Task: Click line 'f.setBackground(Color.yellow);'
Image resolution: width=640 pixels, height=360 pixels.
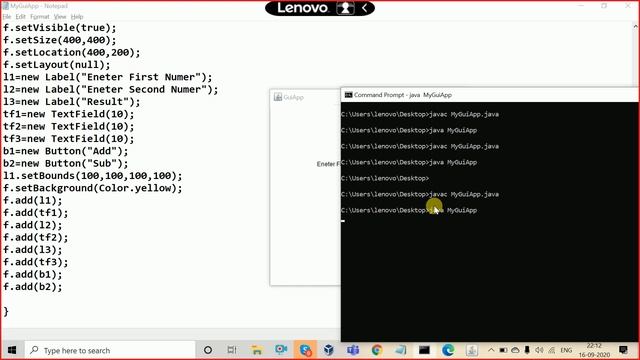Action: [93, 188]
